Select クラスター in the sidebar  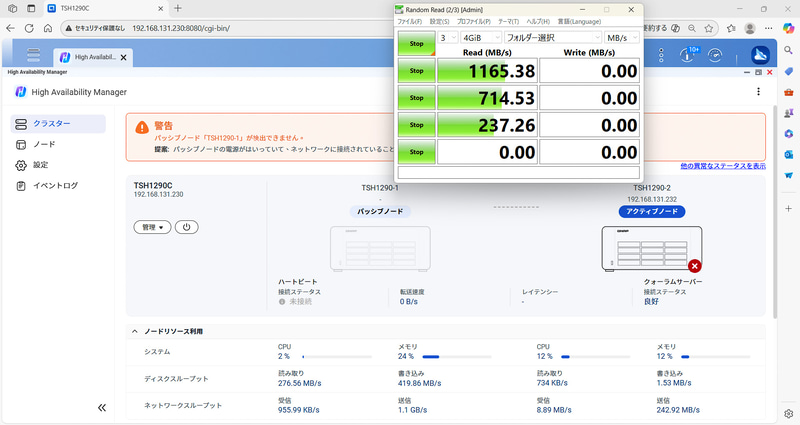pyautogui.click(x=58, y=123)
